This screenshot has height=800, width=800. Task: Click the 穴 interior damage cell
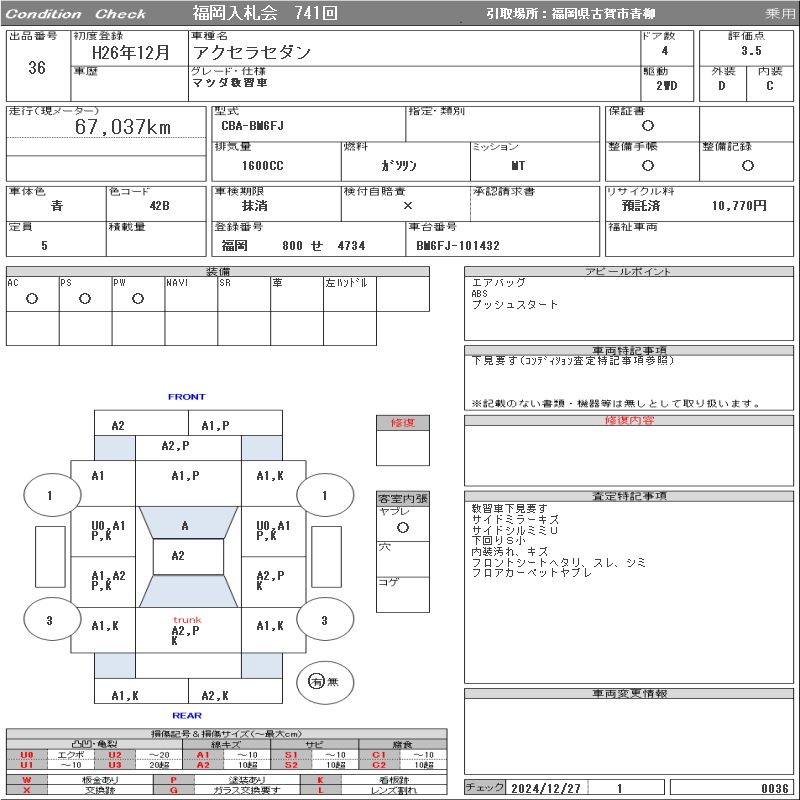coord(403,559)
